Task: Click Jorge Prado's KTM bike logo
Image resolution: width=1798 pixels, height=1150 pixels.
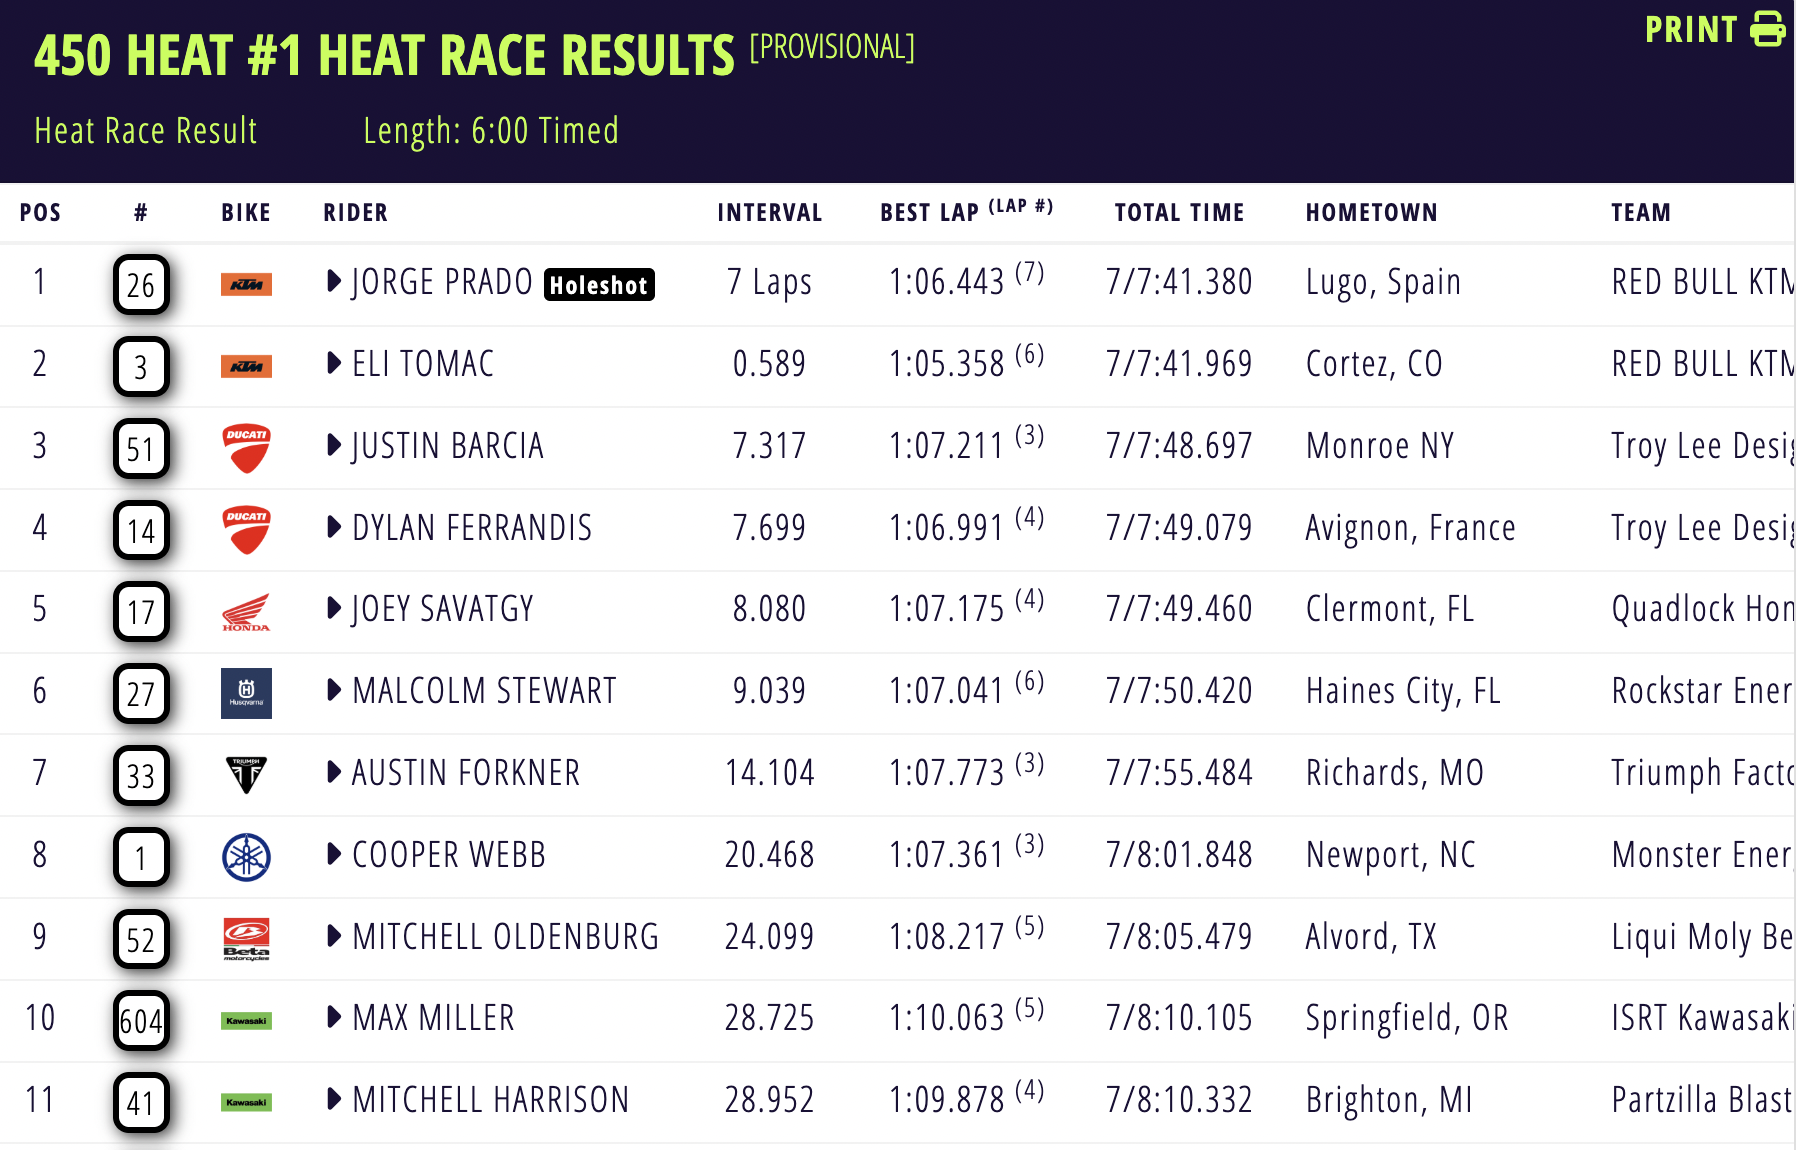Action: pyautogui.click(x=246, y=285)
